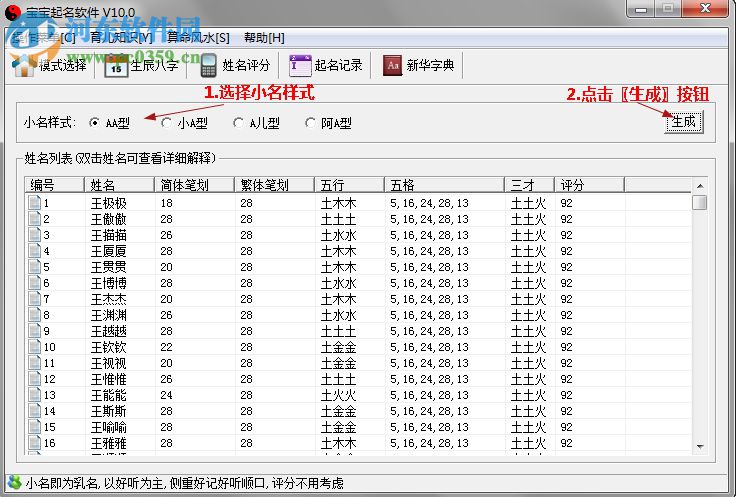The width and height of the screenshot is (736, 497).
Task: Select name 王喻喻 in list
Action: coord(108,427)
